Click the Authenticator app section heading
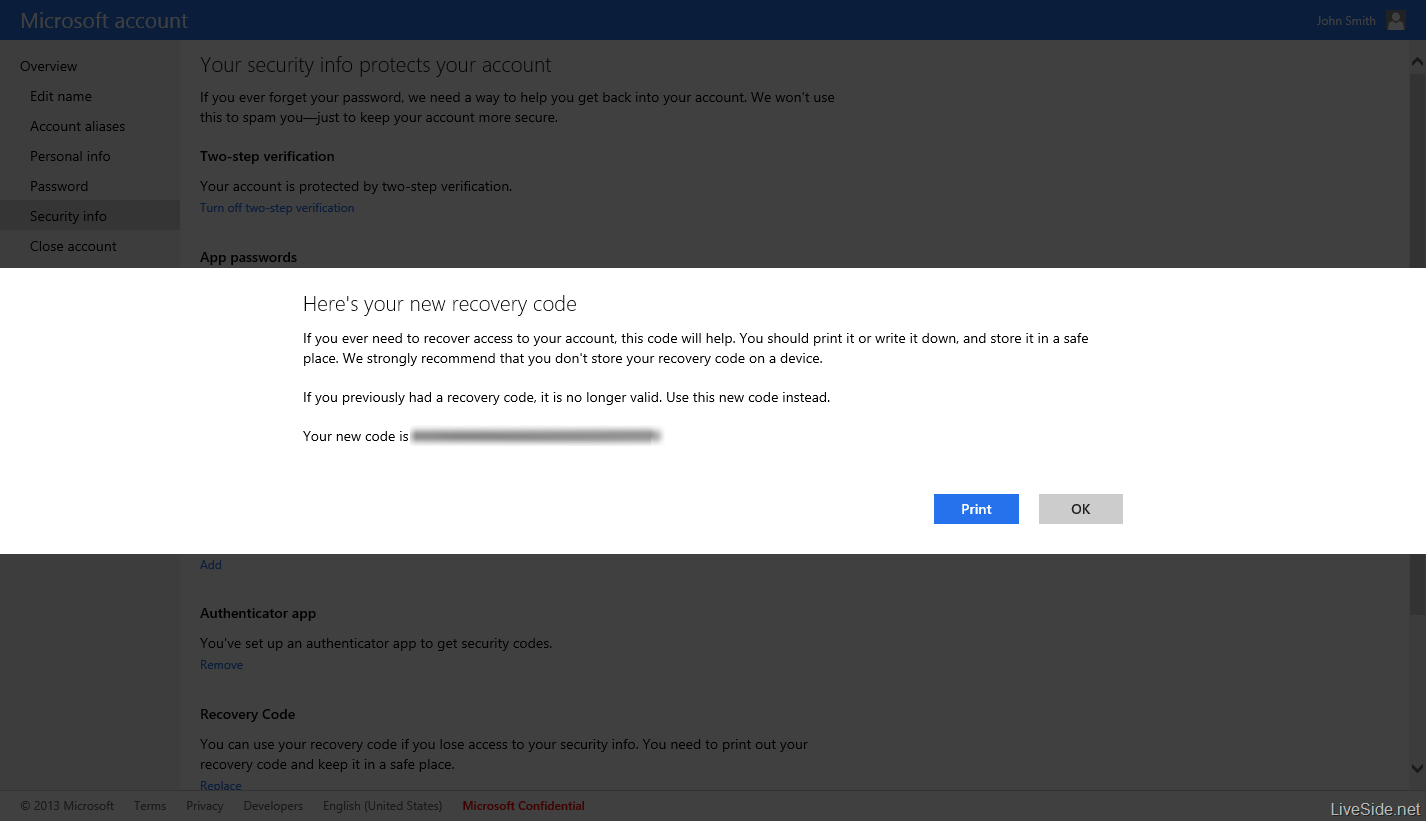This screenshot has width=1426, height=821. [258, 614]
